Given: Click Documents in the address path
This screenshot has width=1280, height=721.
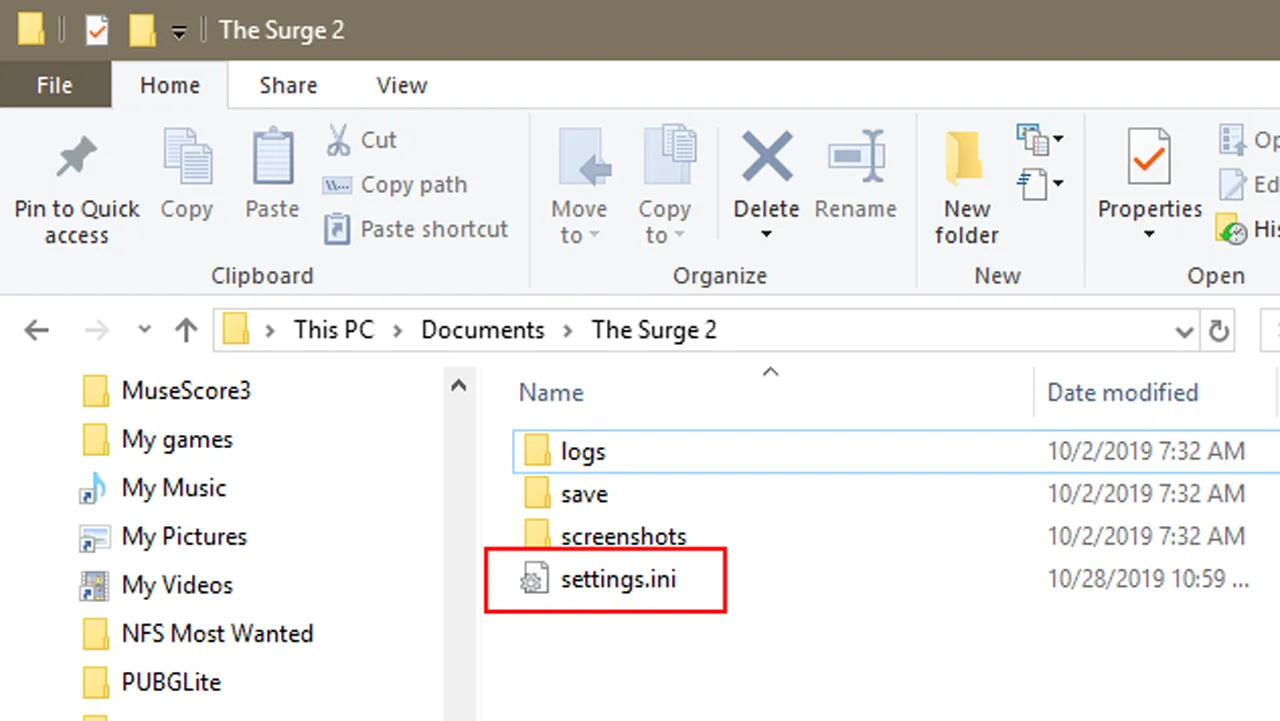Looking at the screenshot, I should (483, 330).
